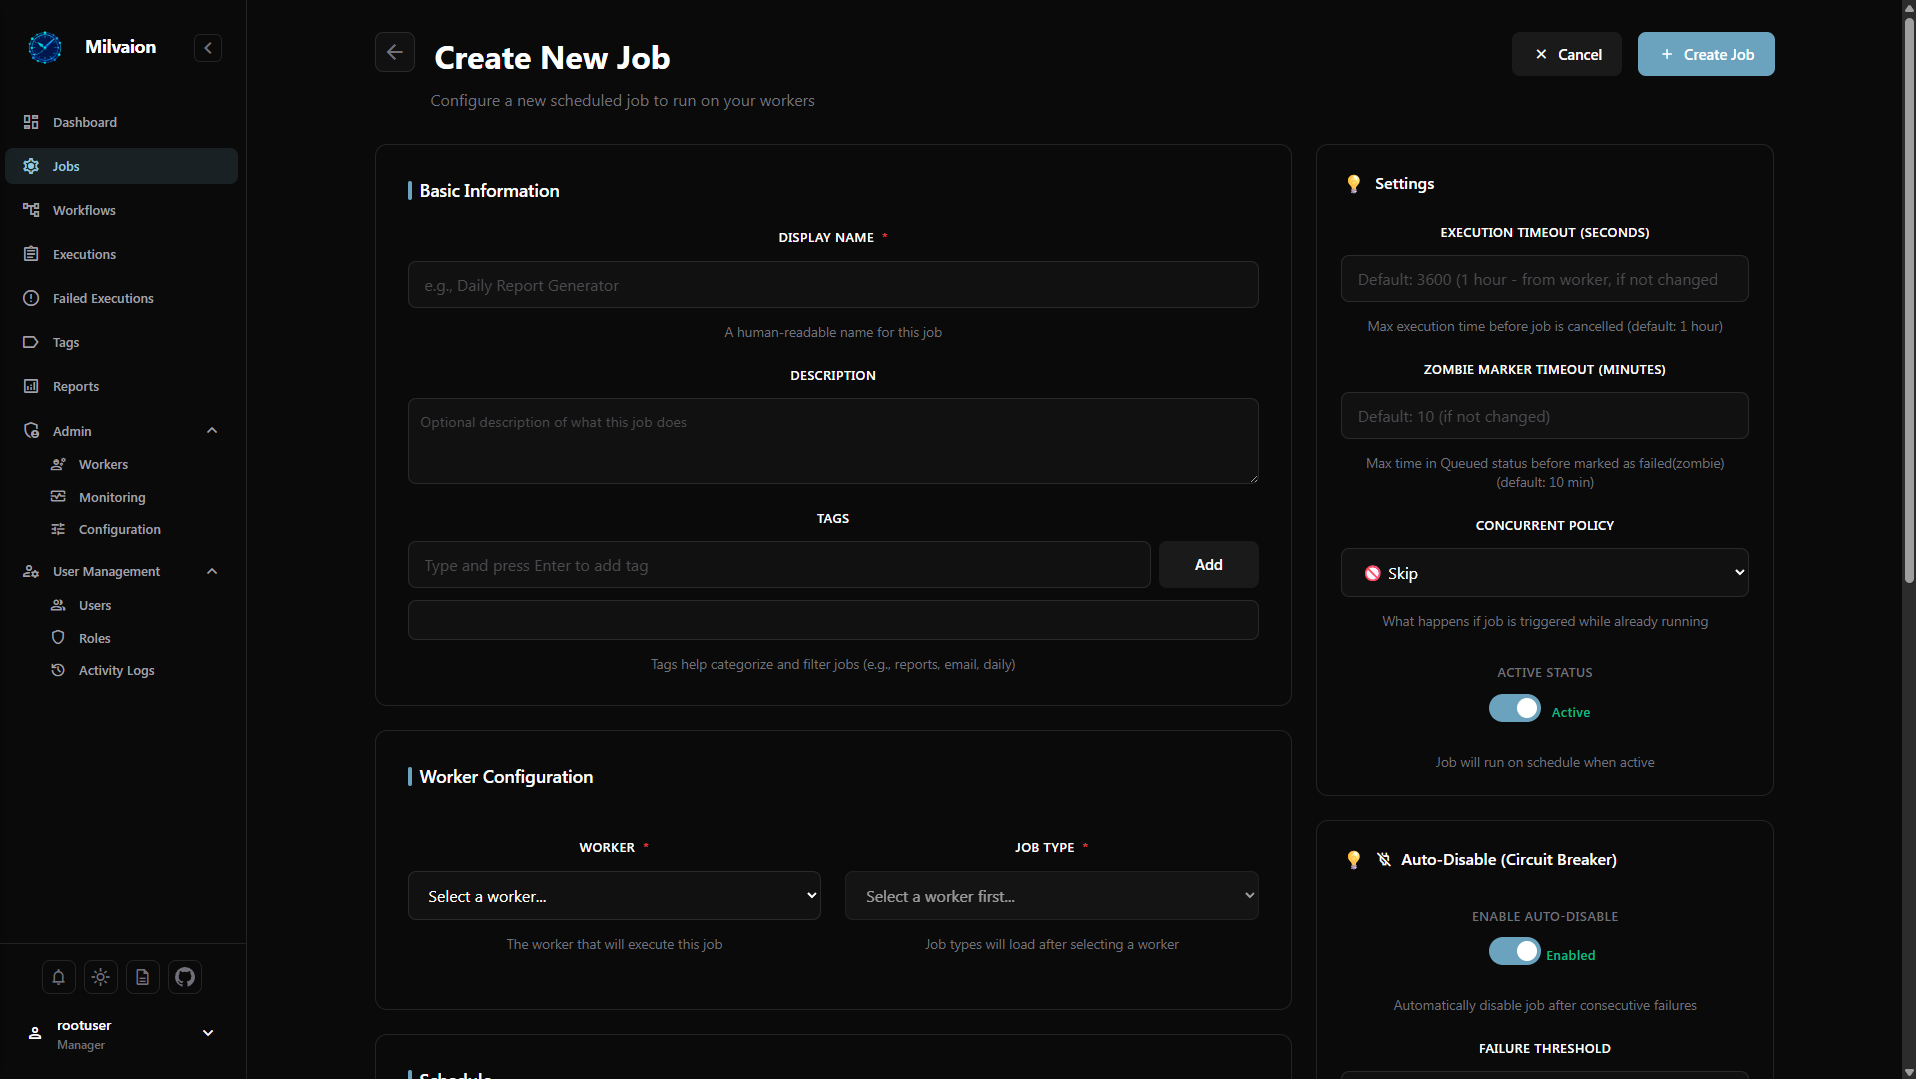This screenshot has height=1079, width=1916.
Task: Click the Auto-Disable lightbulb icon
Action: (x=1353, y=860)
